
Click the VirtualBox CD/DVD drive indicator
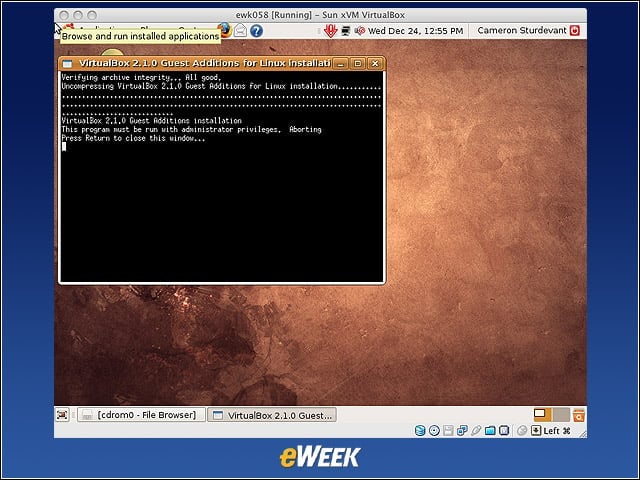point(434,431)
